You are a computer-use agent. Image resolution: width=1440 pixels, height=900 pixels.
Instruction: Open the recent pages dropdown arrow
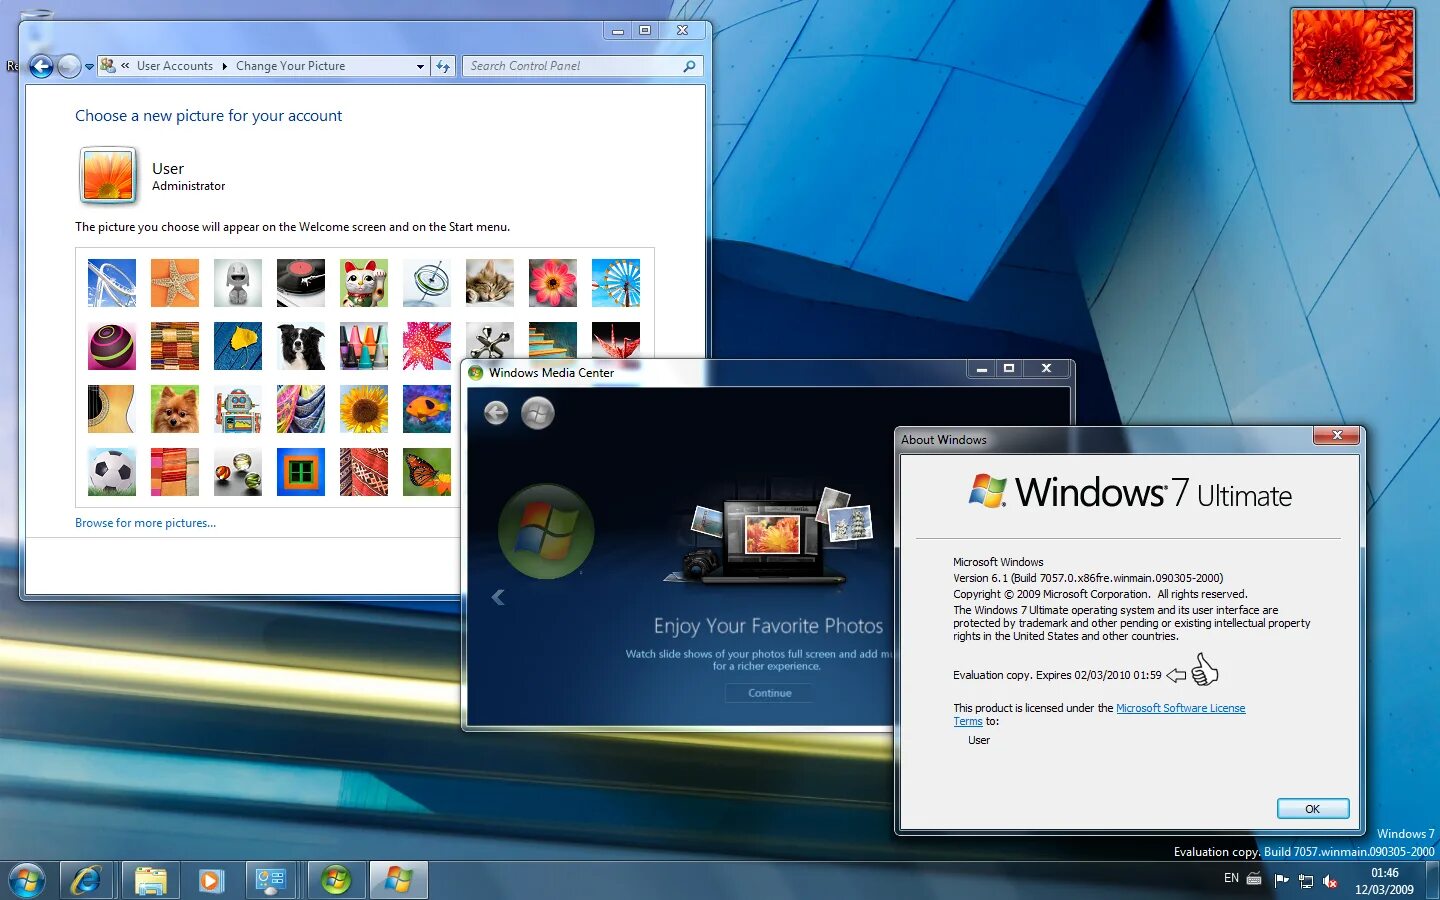pyautogui.click(x=89, y=67)
